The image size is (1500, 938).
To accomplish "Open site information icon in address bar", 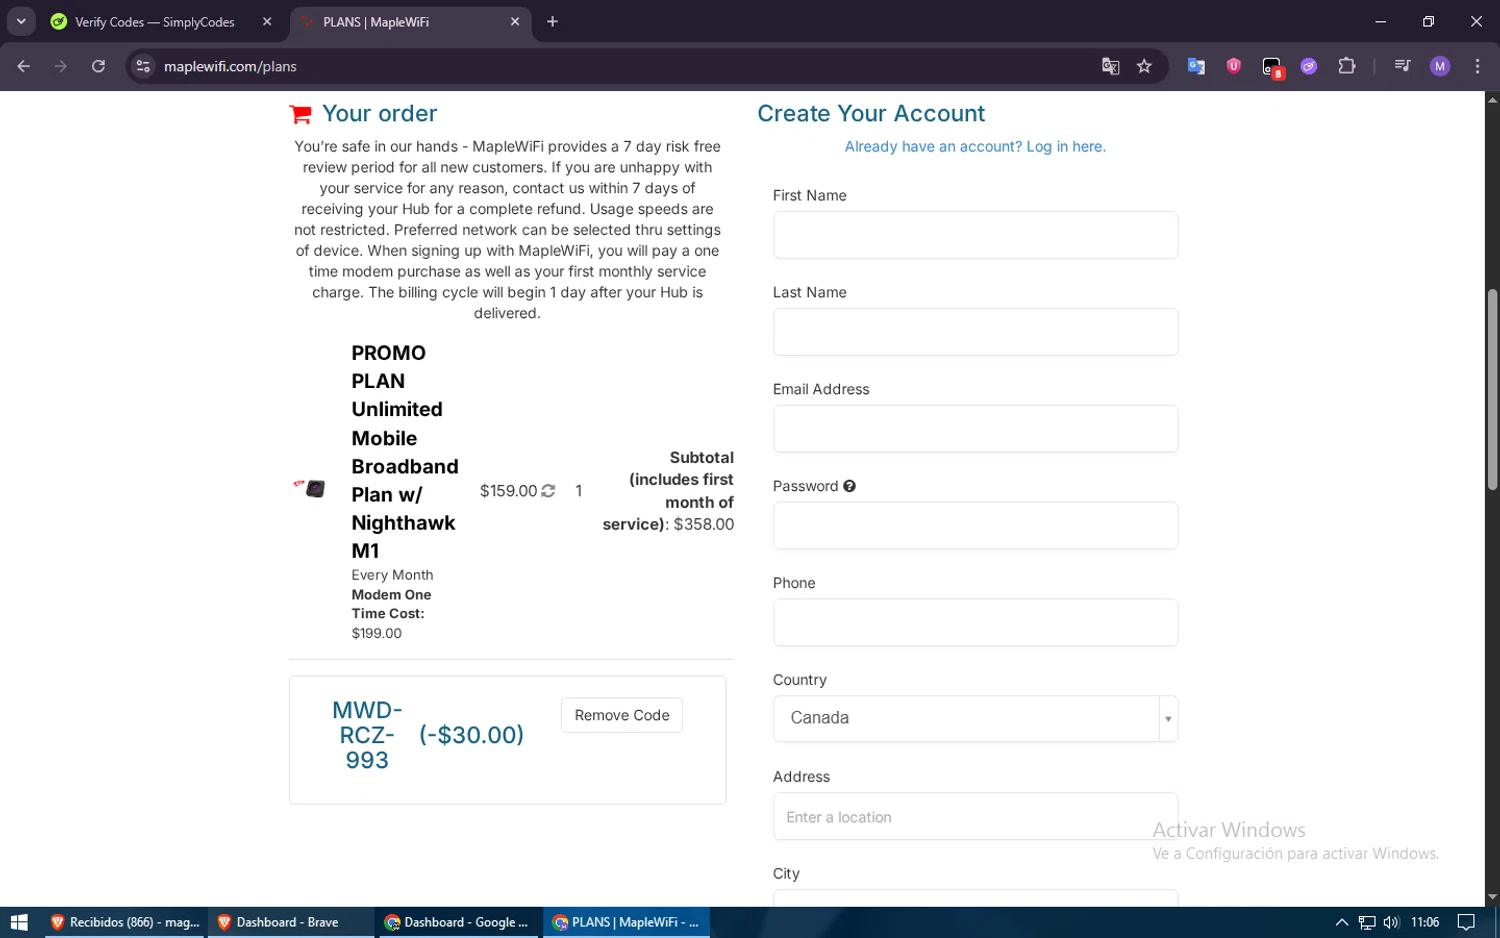I will point(143,66).
